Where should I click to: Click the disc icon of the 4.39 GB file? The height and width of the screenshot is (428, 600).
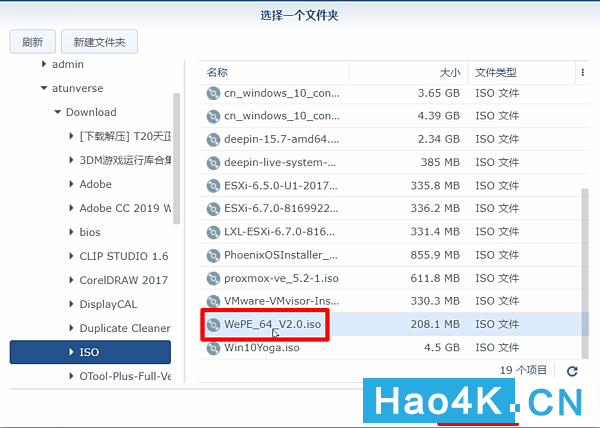[213, 116]
